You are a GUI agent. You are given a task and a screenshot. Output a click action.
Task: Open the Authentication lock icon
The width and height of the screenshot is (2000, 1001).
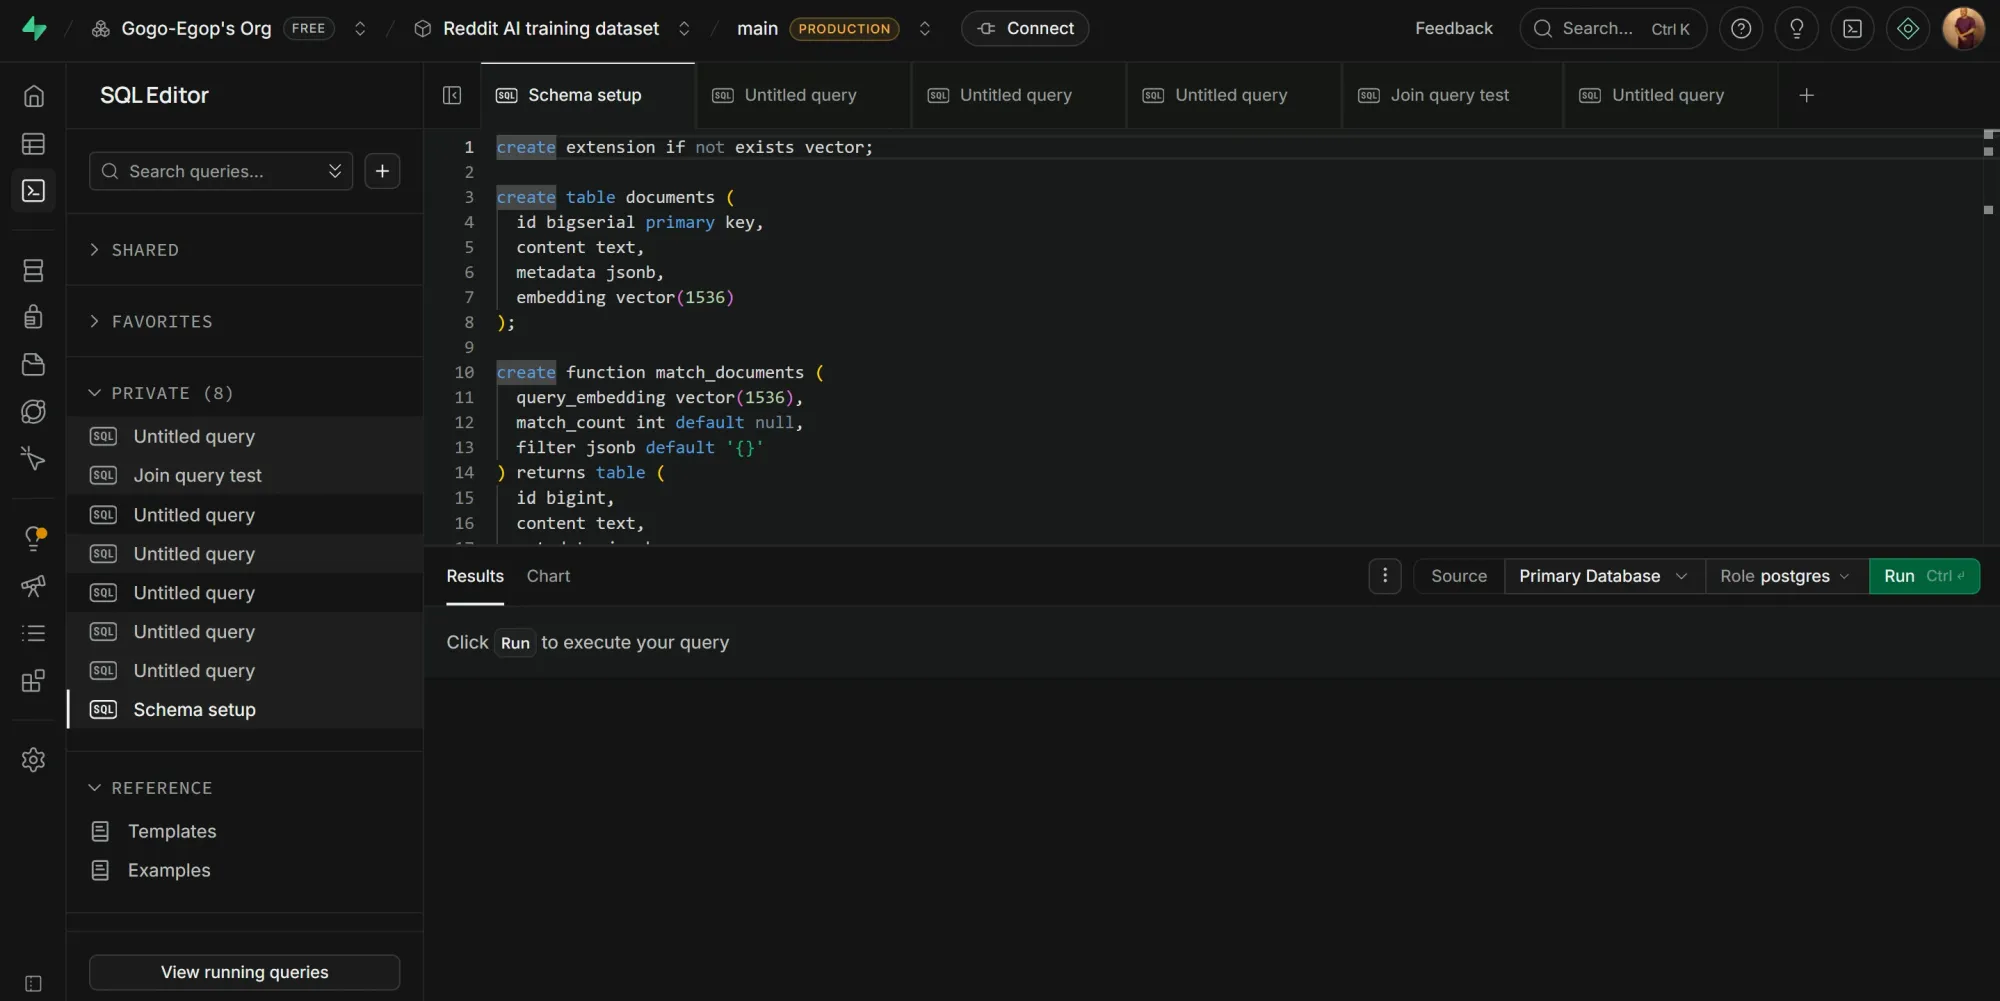point(33,317)
